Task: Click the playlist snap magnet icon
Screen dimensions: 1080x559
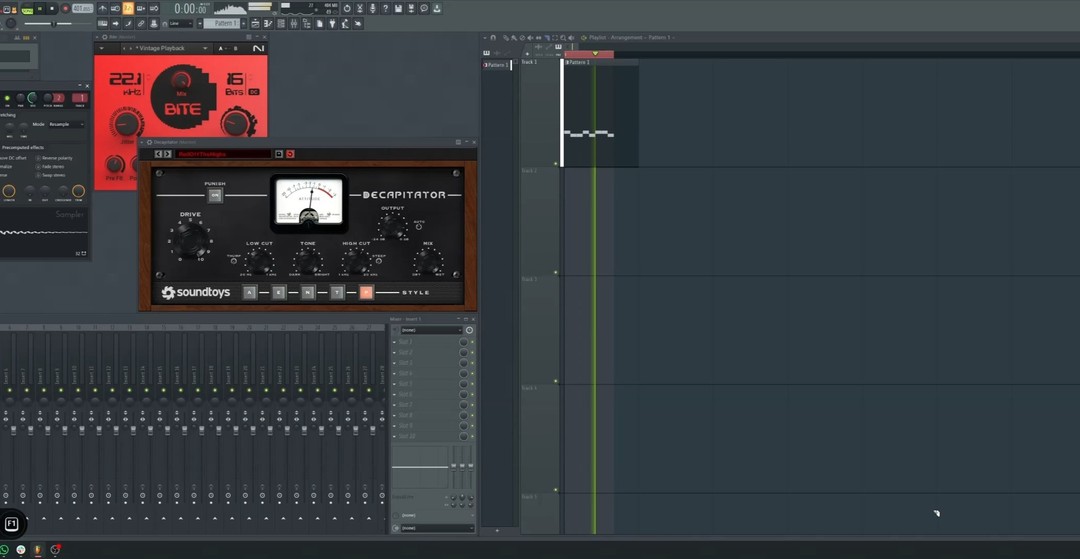Action: point(493,38)
